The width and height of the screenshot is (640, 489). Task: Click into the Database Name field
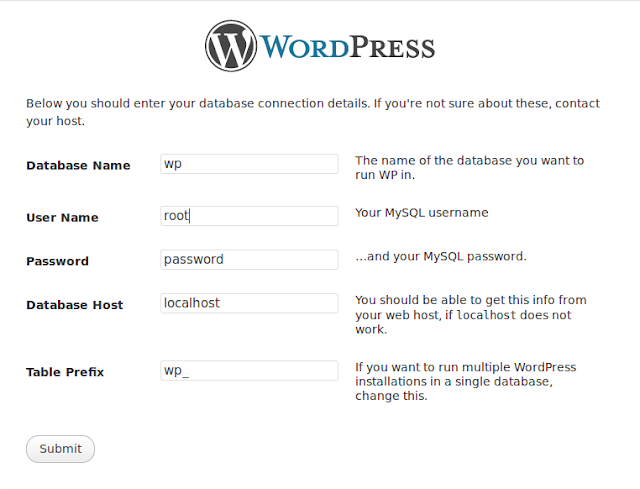click(249, 164)
